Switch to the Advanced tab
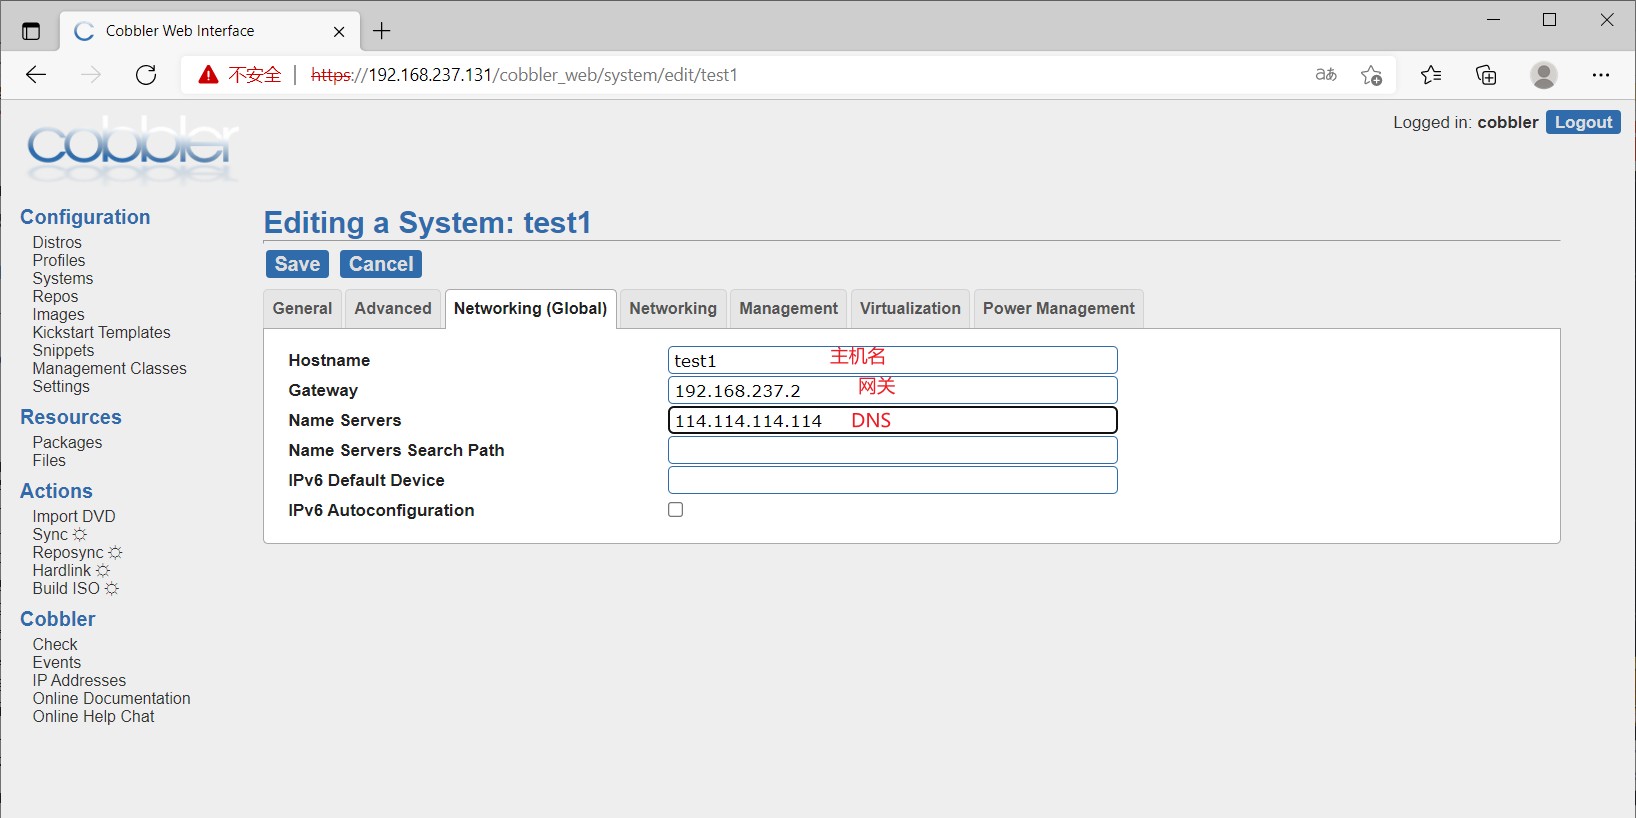 [393, 308]
